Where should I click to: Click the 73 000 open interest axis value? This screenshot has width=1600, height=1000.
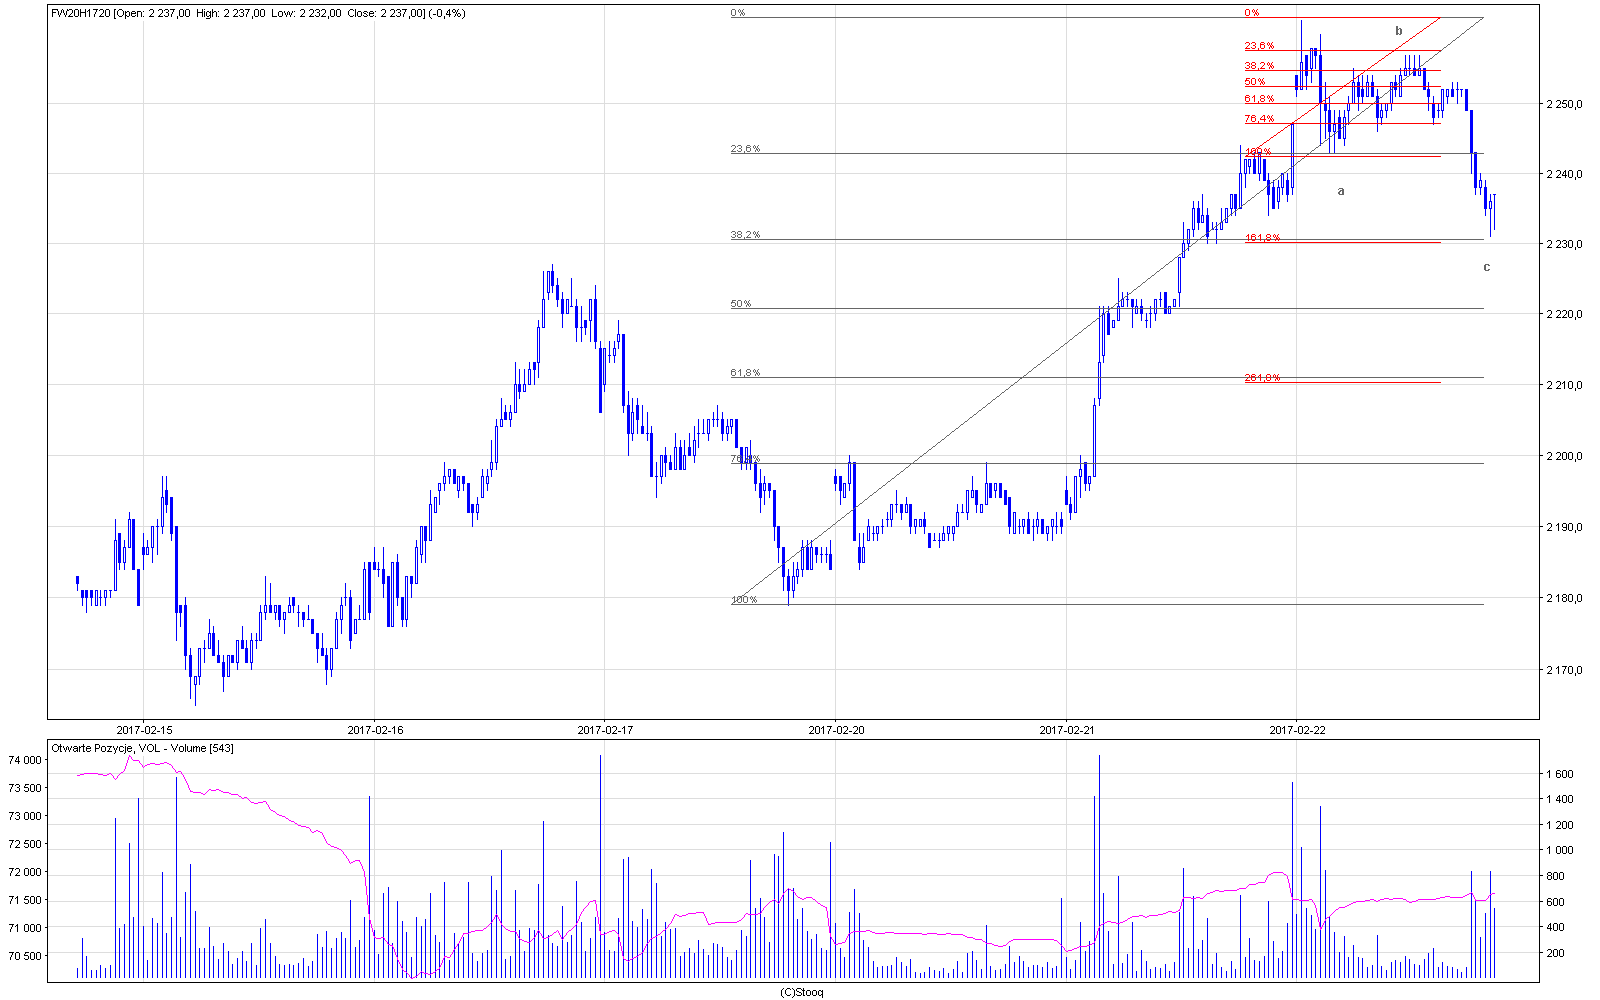pyautogui.click(x=24, y=816)
